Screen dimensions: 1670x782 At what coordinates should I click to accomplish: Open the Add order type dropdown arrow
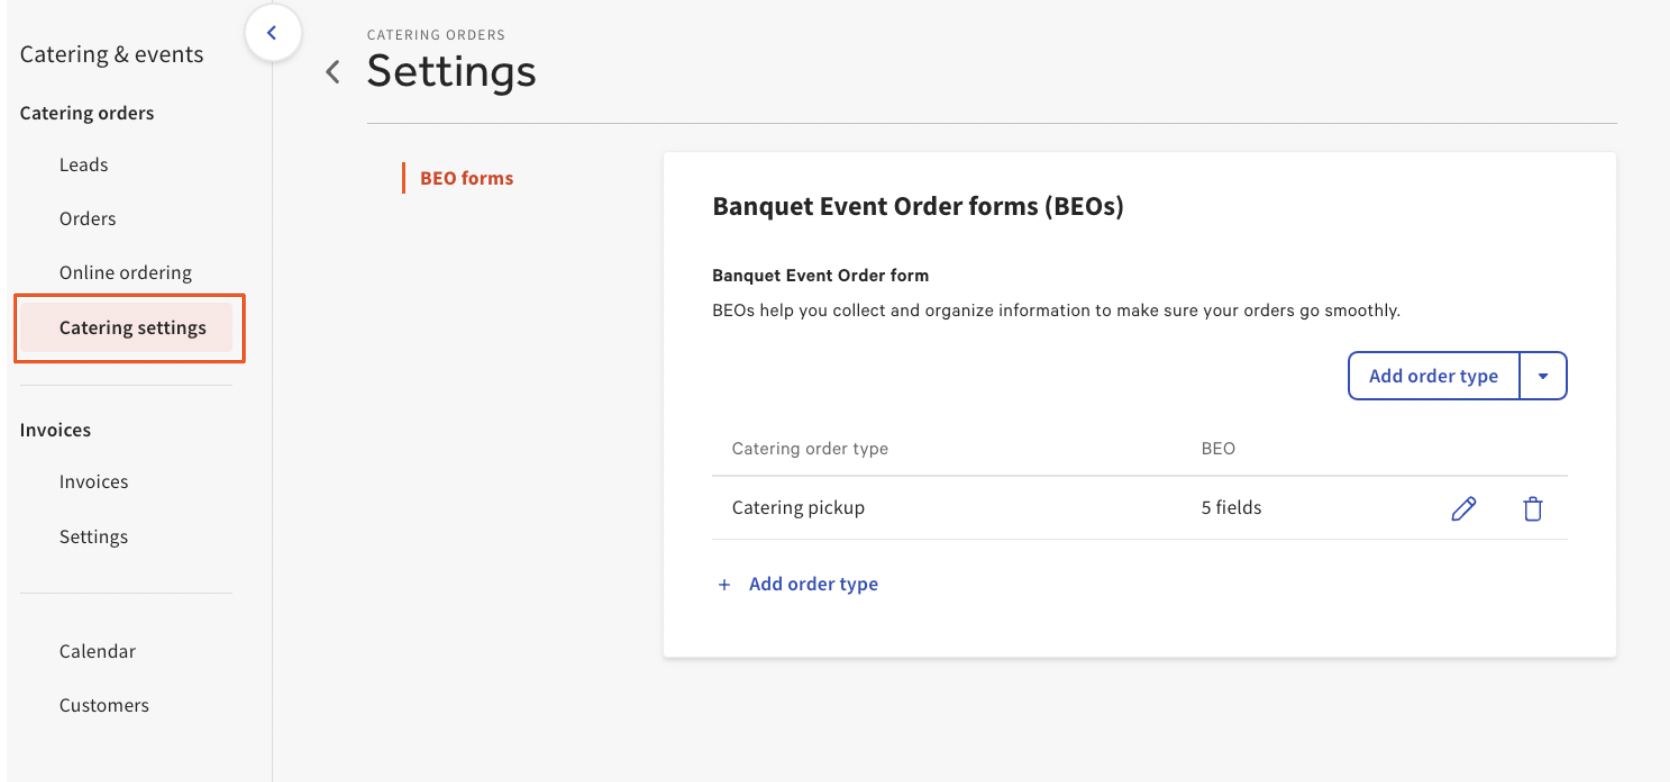pos(1543,375)
